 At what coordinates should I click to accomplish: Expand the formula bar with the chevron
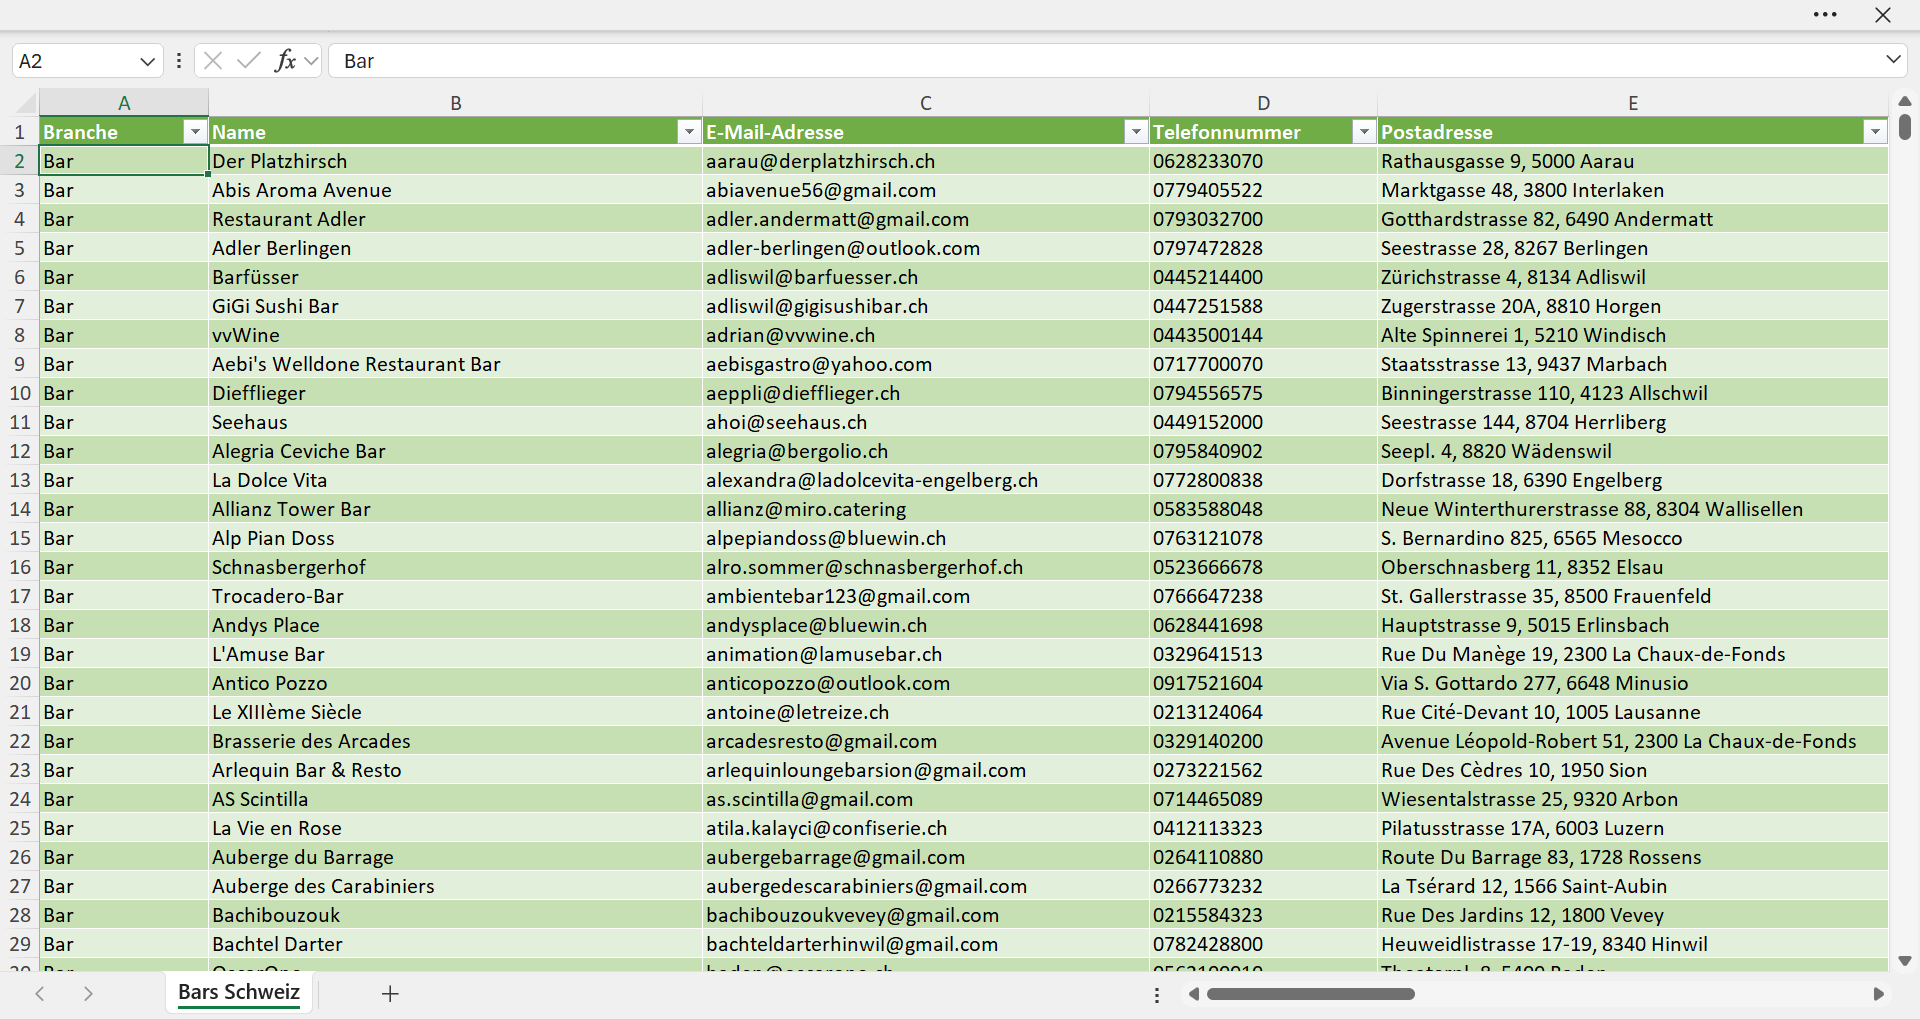coord(1893,60)
